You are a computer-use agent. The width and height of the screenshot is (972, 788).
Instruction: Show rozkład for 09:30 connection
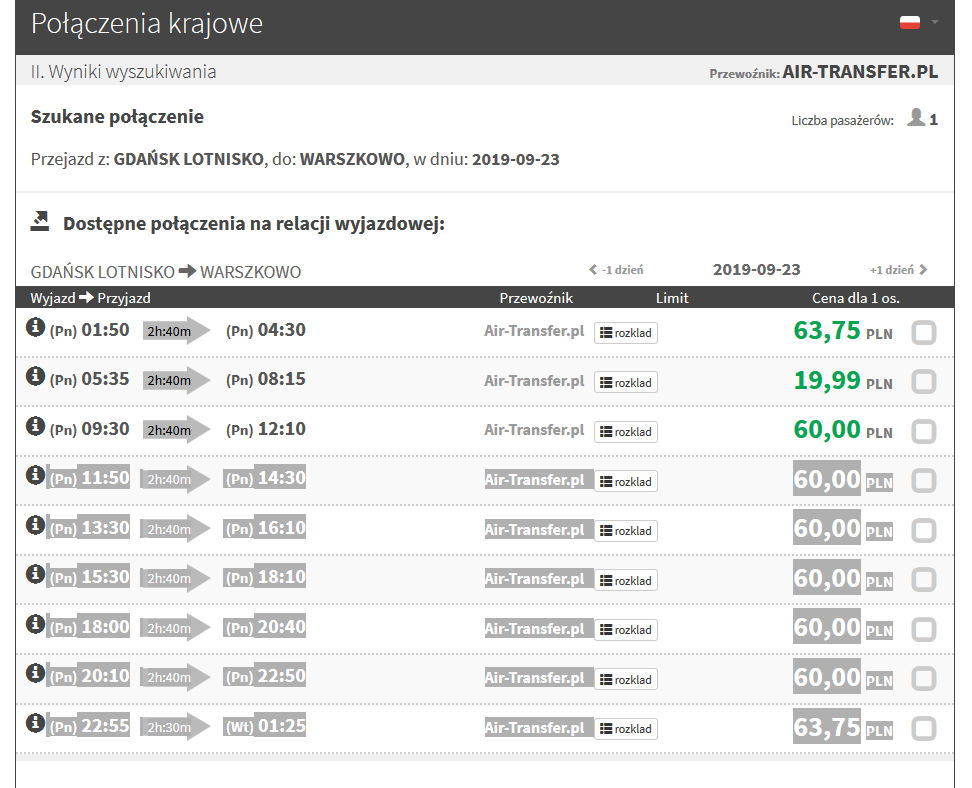tap(625, 432)
